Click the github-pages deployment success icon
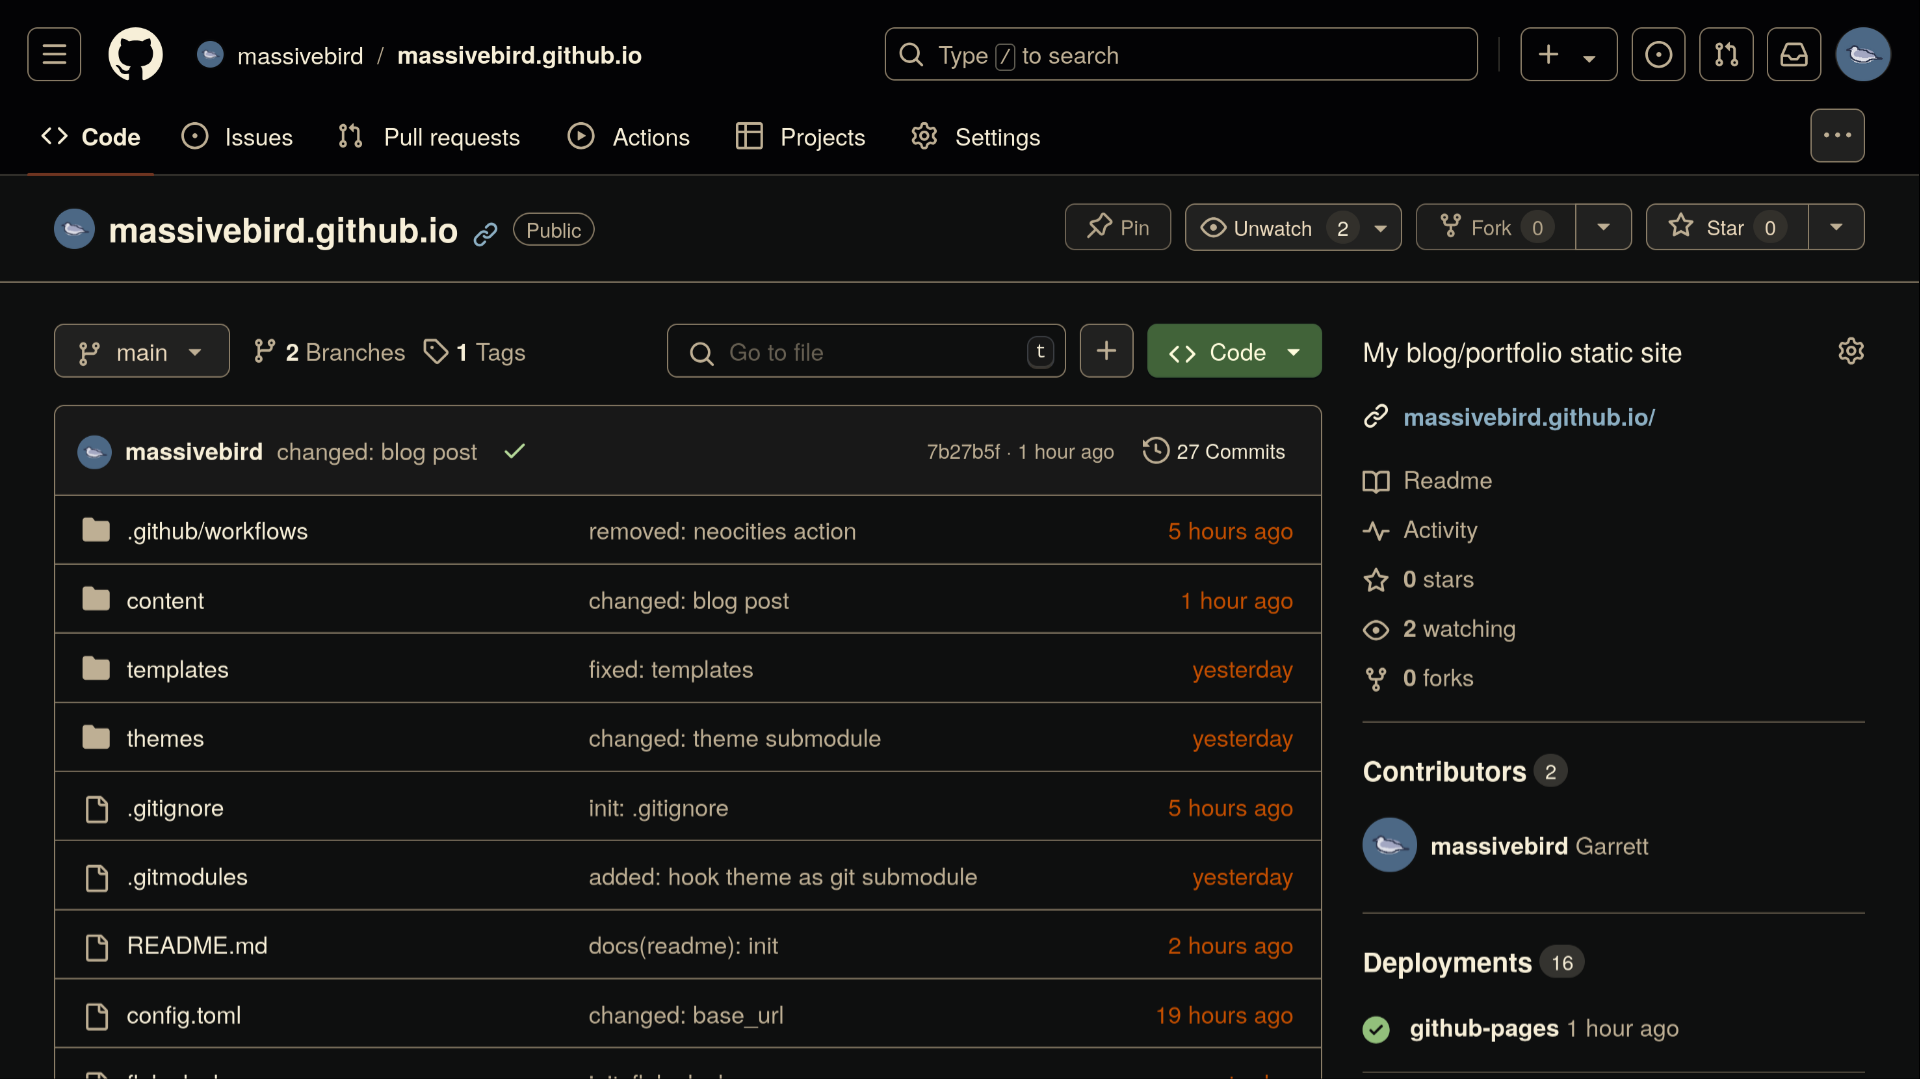Image resolution: width=1920 pixels, height=1079 pixels. tap(1376, 1029)
